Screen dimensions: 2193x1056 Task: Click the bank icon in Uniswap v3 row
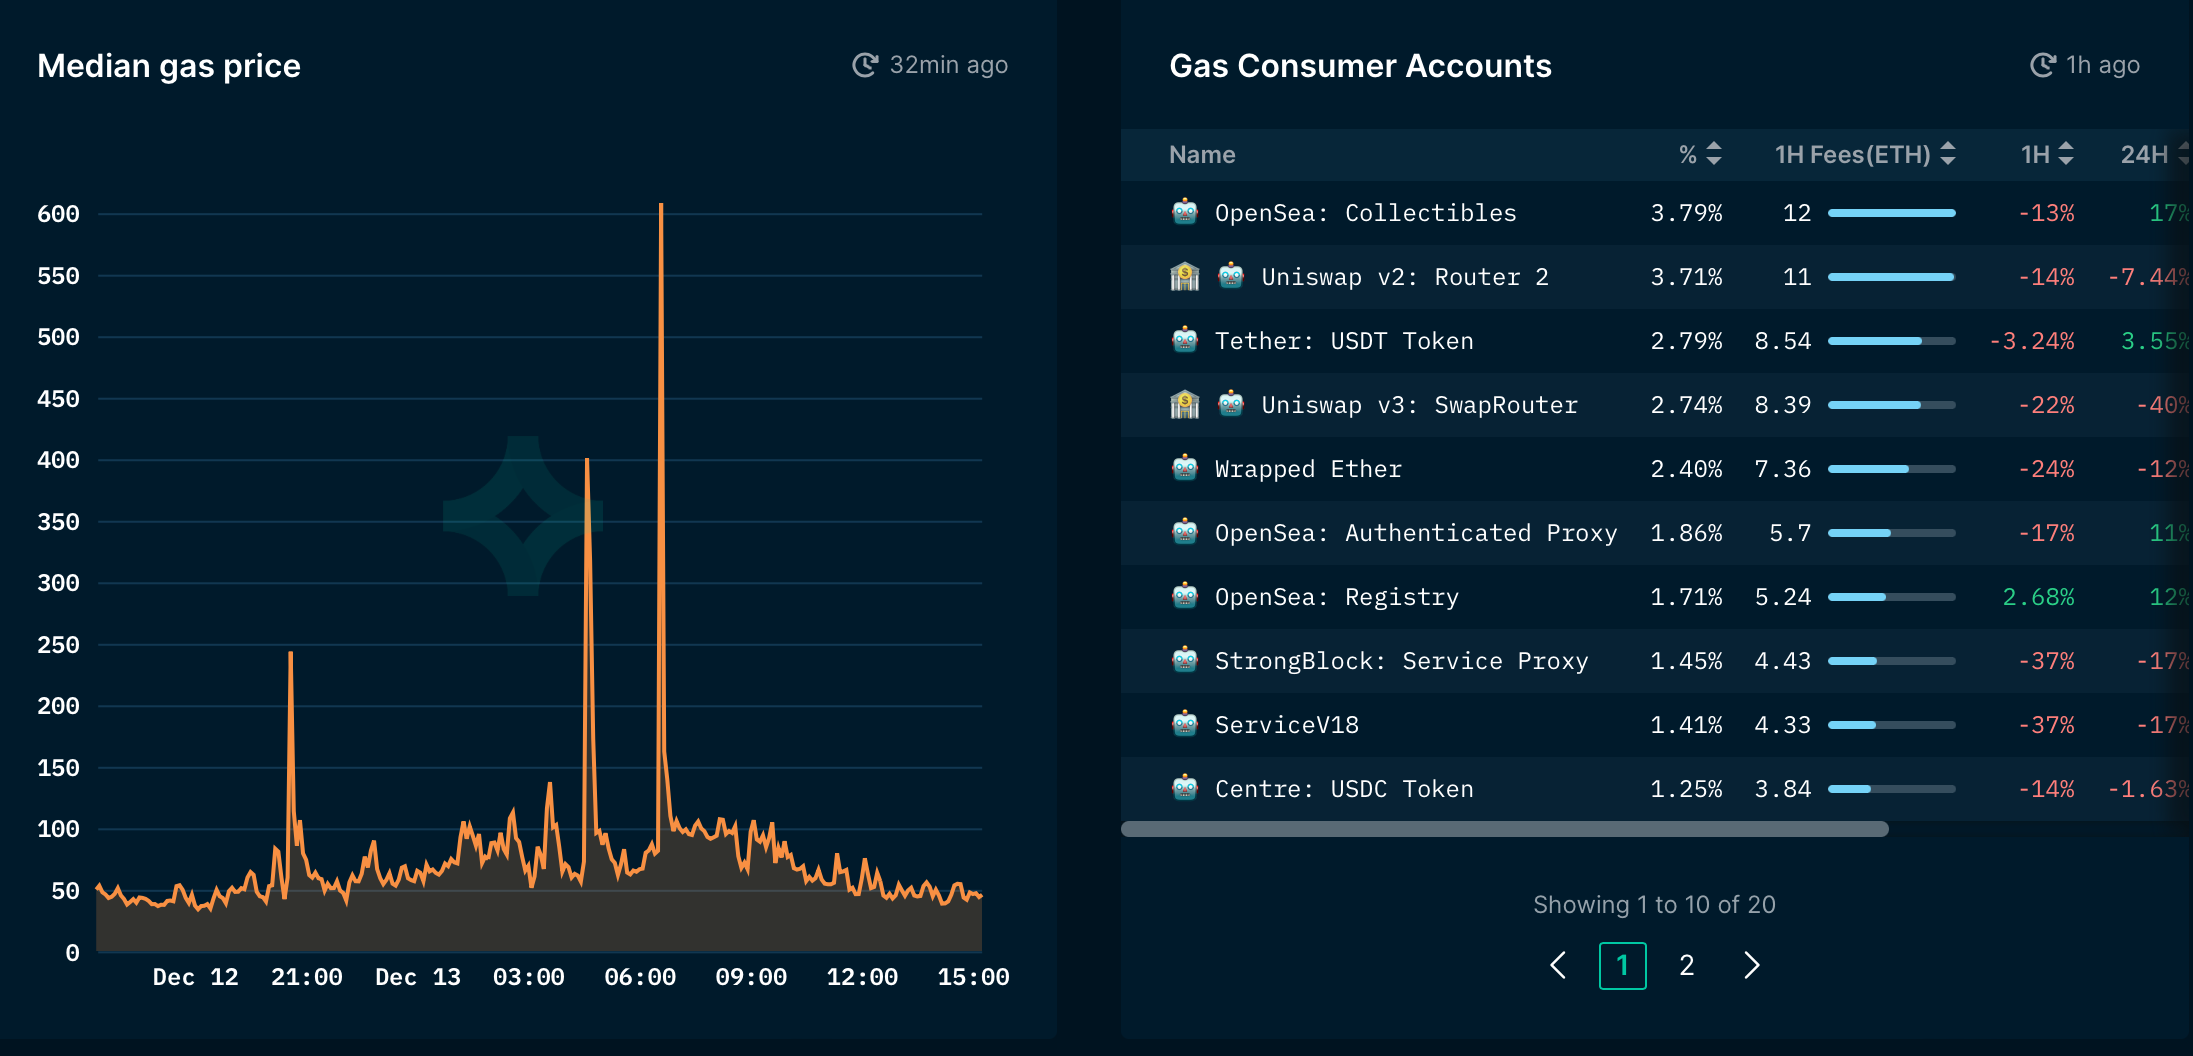point(1185,404)
